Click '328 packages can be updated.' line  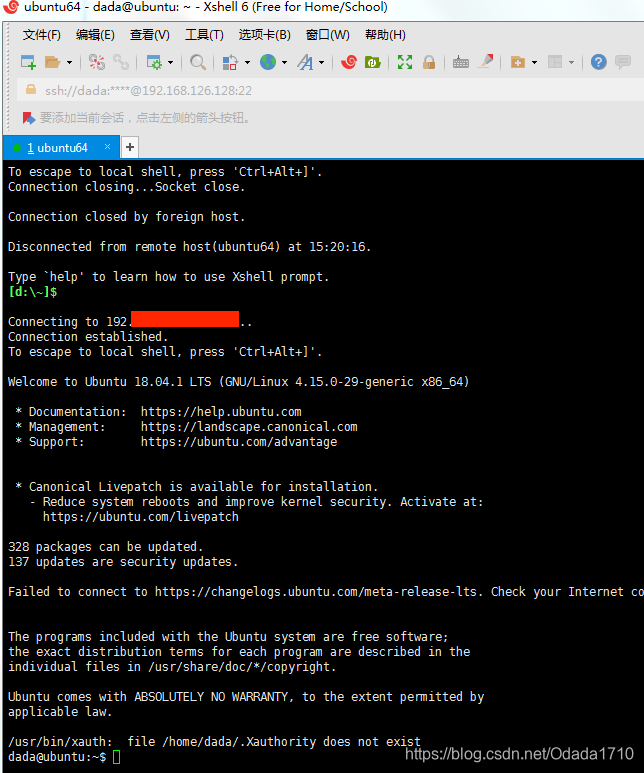point(106,547)
